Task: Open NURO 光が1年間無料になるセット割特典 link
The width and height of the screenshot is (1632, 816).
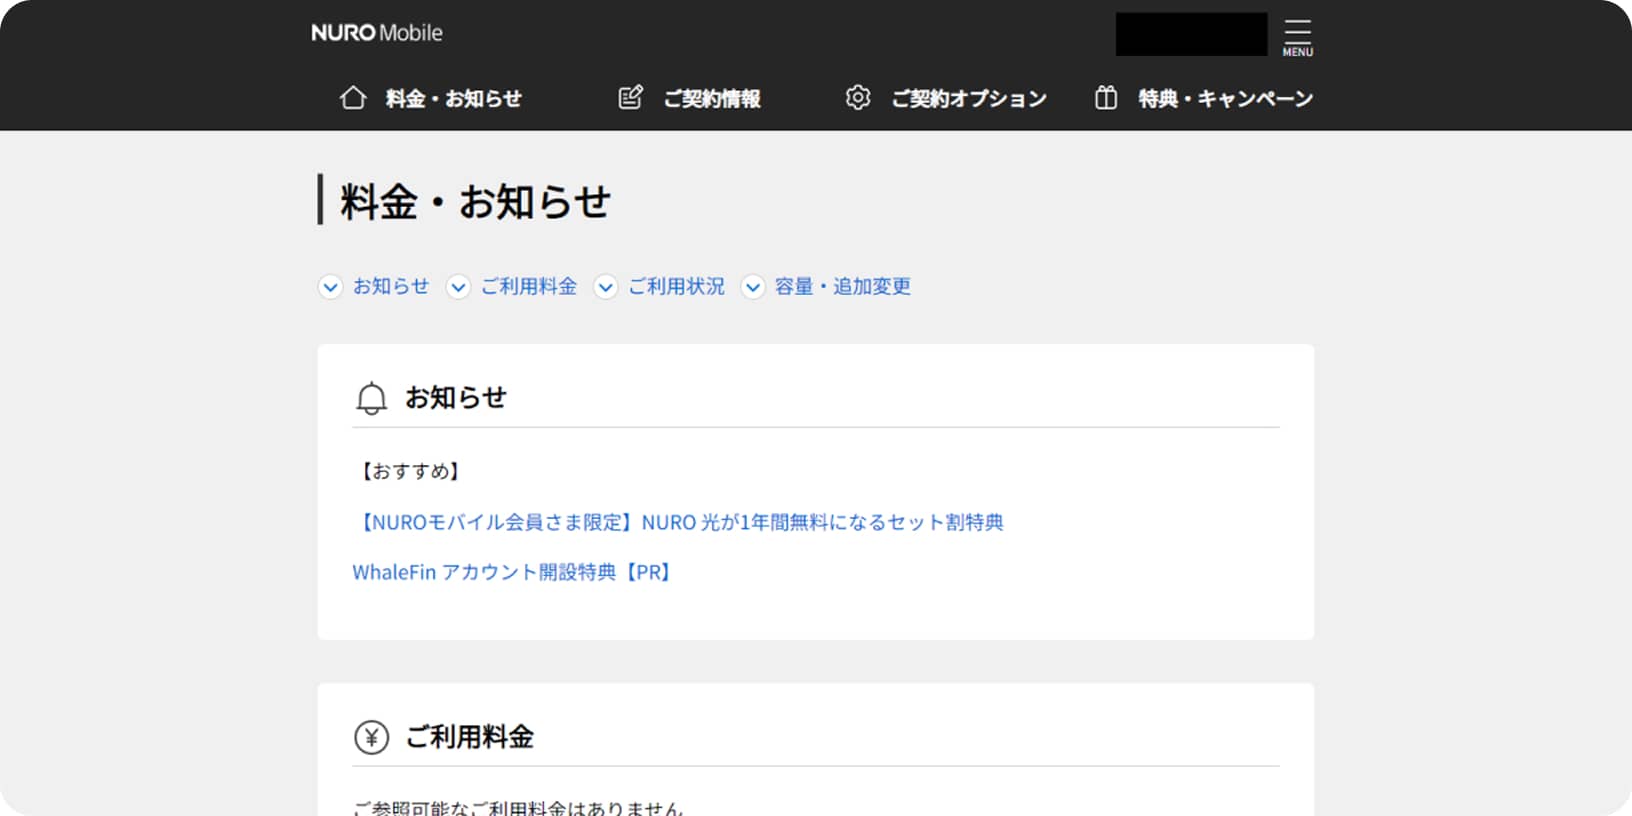Action: (x=678, y=522)
